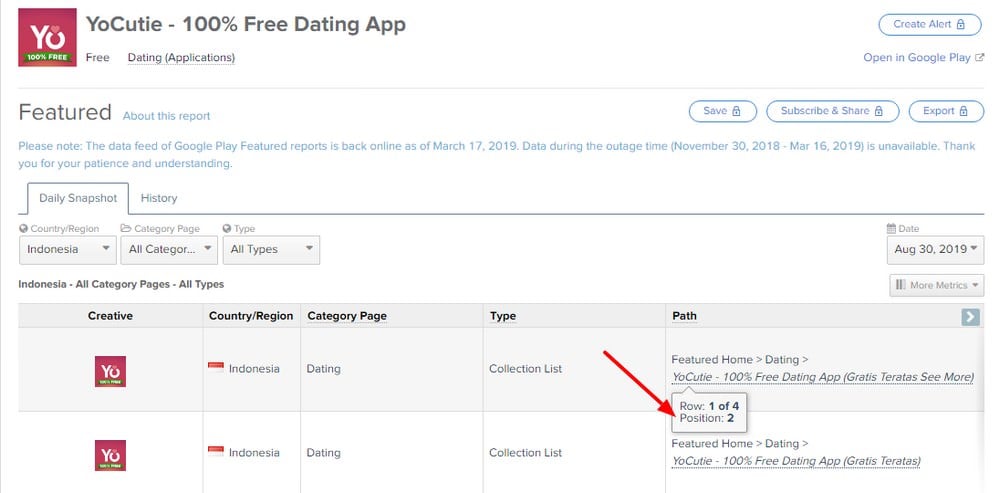
Task: Click 'Collection List' in the first row
Action: tap(526, 369)
